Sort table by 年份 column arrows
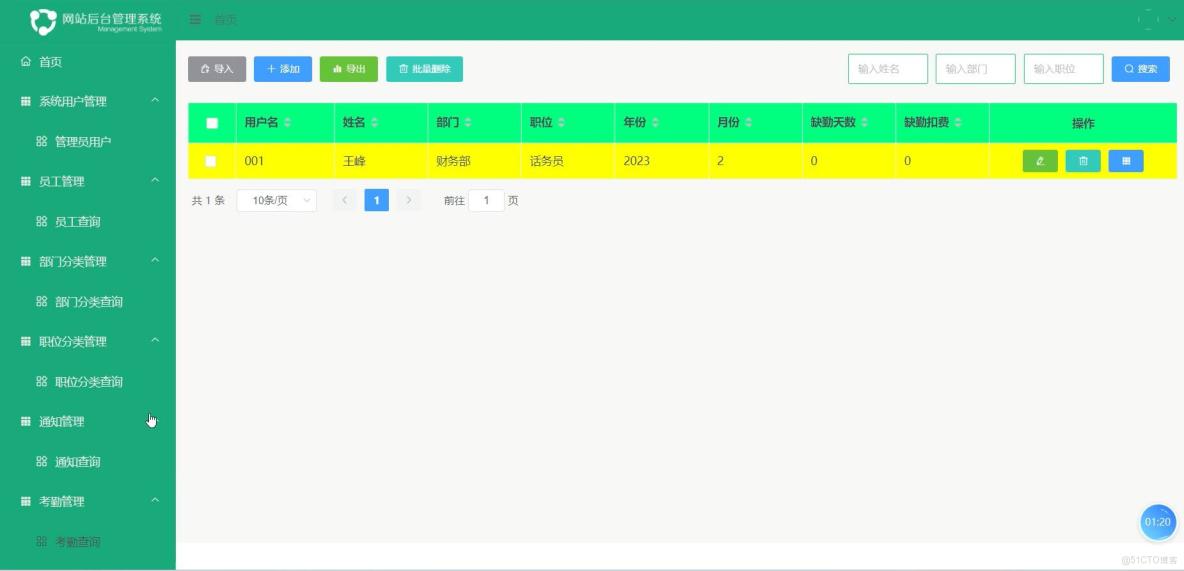 coord(655,122)
